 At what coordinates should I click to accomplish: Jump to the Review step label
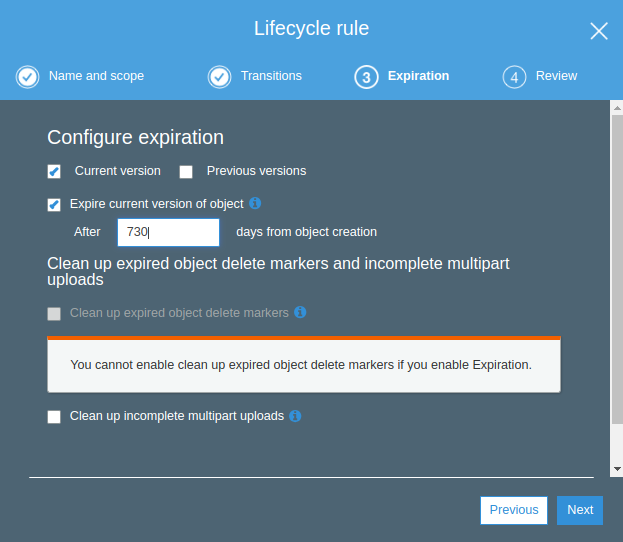pos(556,76)
